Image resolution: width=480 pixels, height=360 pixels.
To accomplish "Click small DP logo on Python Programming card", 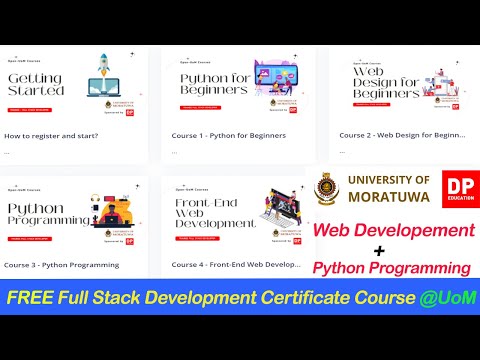I will [x=130, y=241].
